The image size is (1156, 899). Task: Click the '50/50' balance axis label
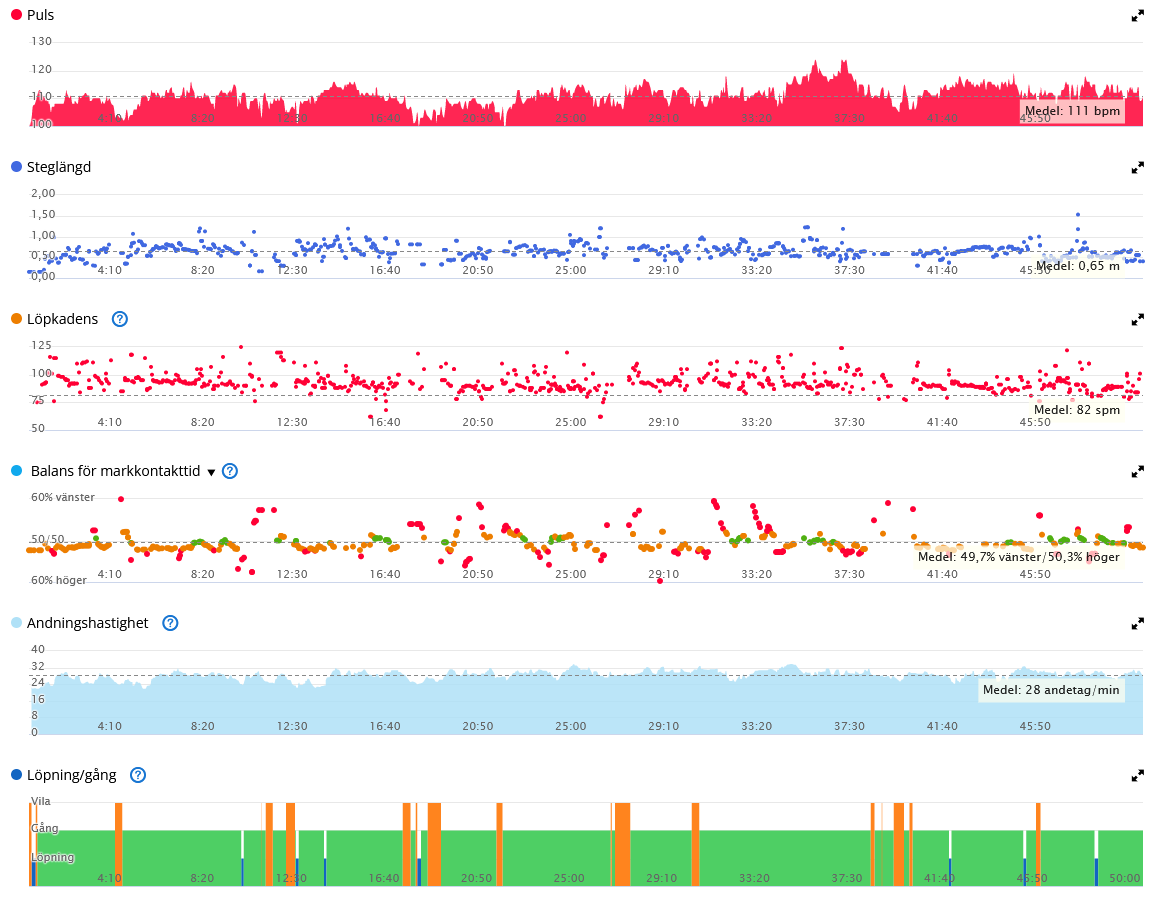pyautogui.click(x=48, y=540)
